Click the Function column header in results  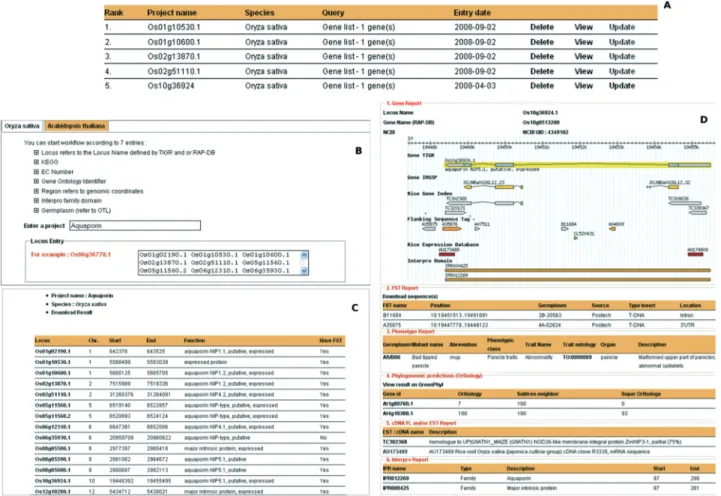click(x=194, y=341)
